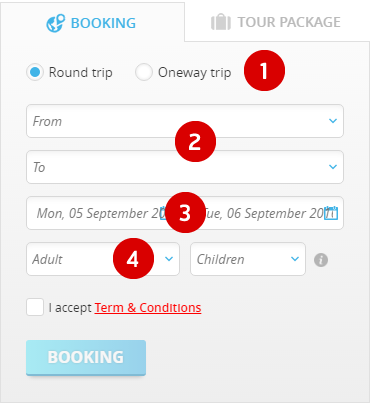Open the Children count dropdown

[x=248, y=259]
